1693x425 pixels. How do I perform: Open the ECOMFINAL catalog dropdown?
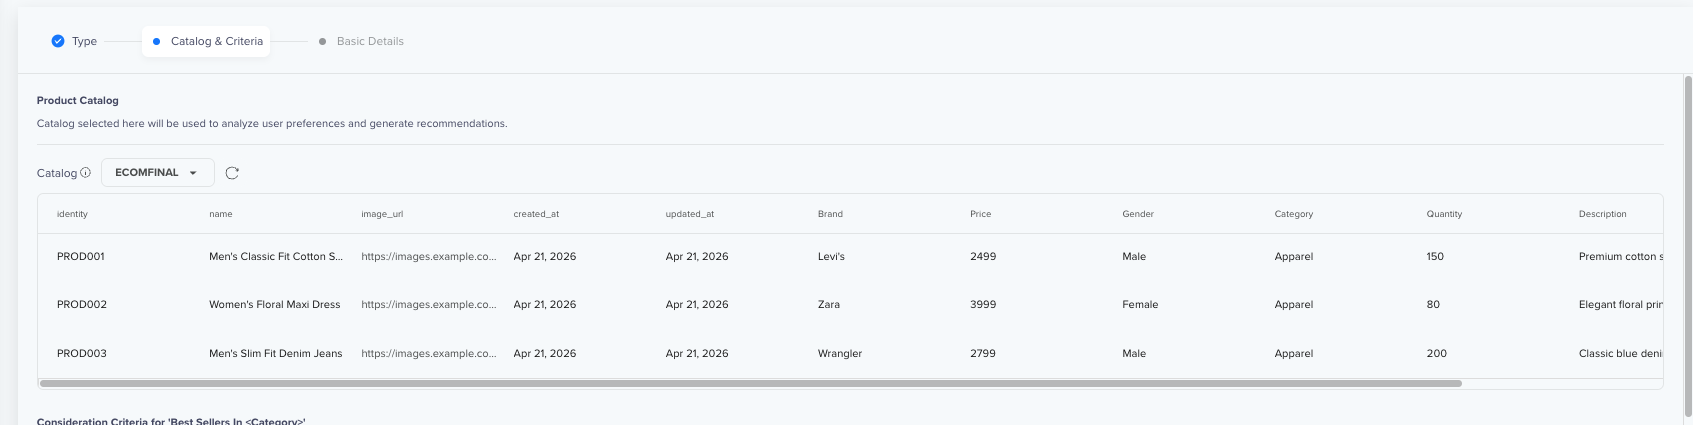pos(158,172)
